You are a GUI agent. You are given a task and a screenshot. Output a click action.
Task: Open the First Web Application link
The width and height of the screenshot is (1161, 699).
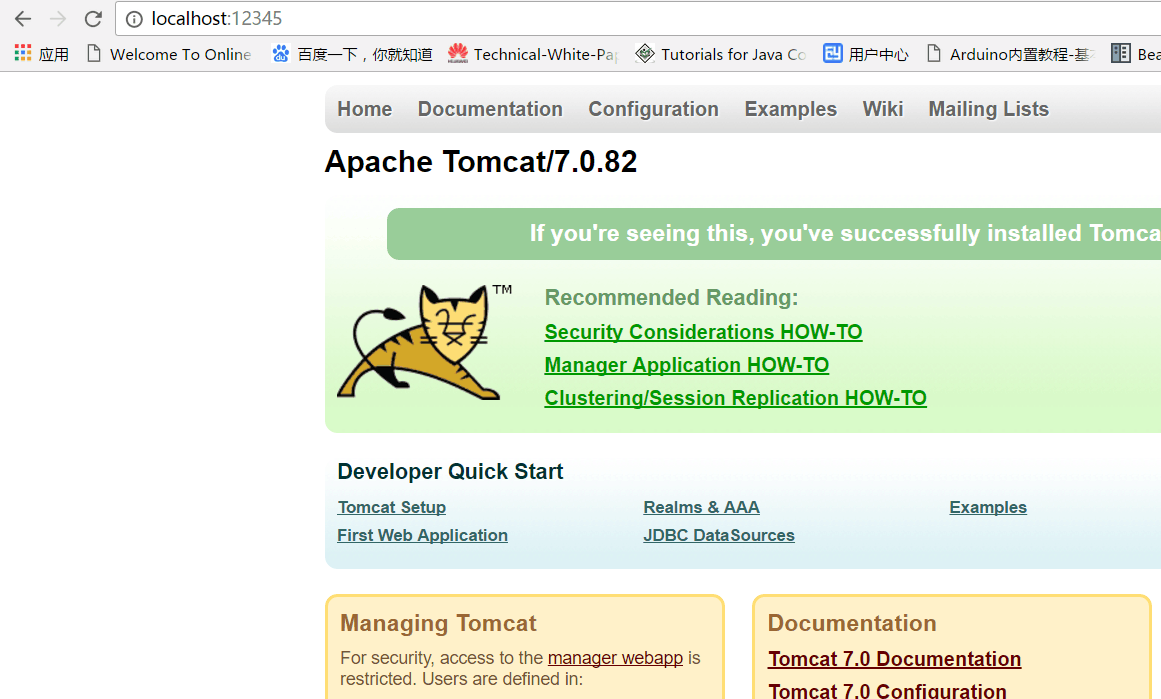click(422, 535)
